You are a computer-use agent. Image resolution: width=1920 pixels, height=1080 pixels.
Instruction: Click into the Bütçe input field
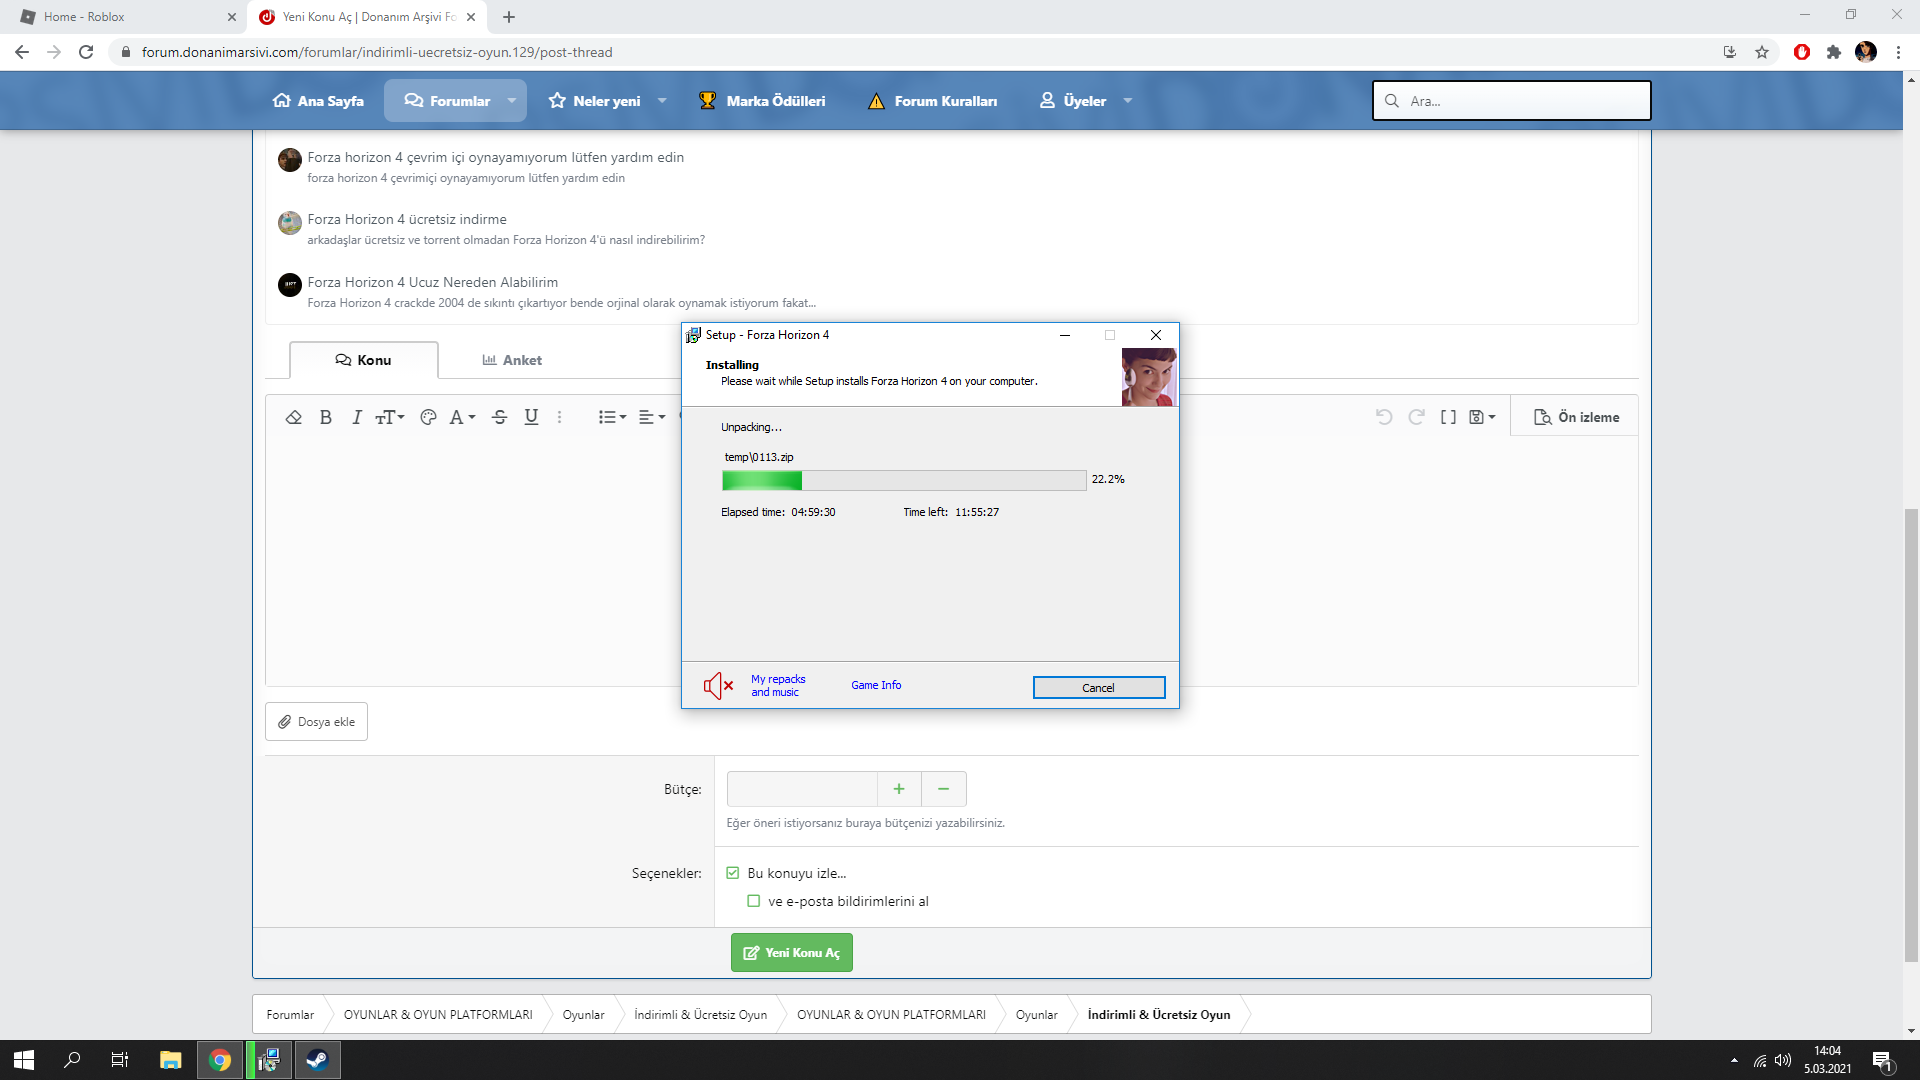pyautogui.click(x=802, y=789)
